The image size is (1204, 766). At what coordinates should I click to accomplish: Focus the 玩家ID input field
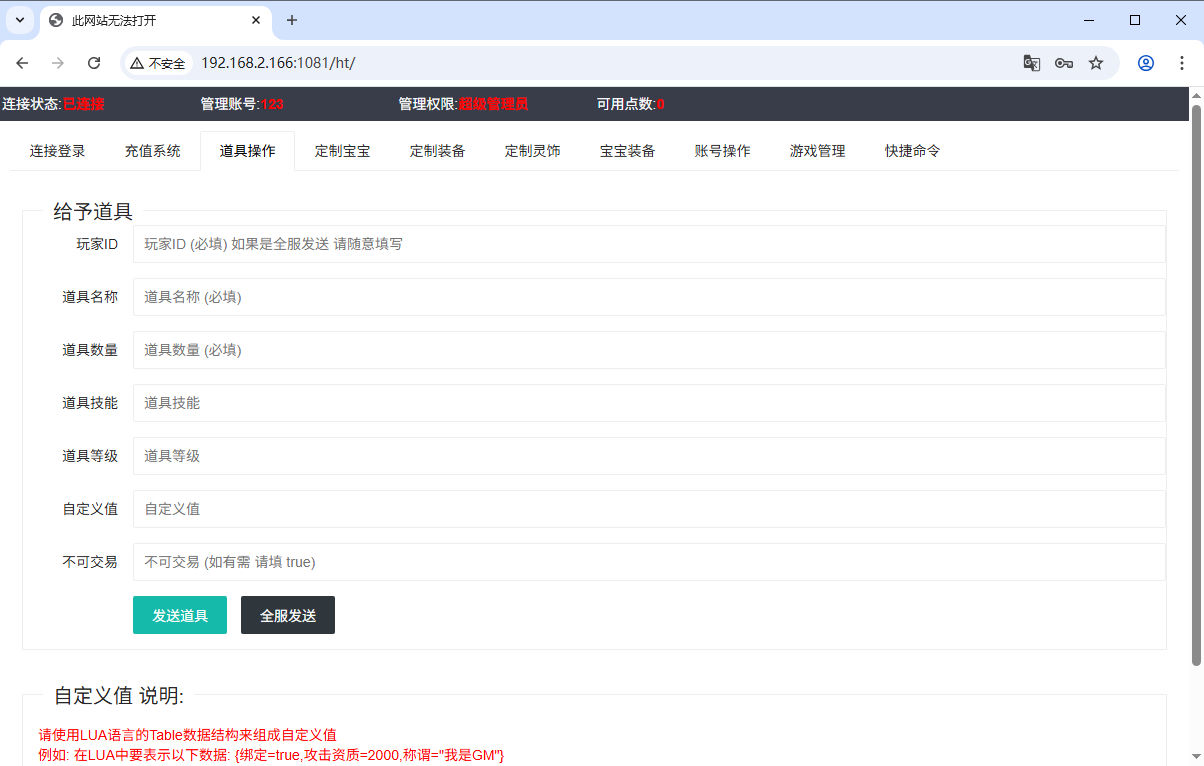(x=649, y=244)
